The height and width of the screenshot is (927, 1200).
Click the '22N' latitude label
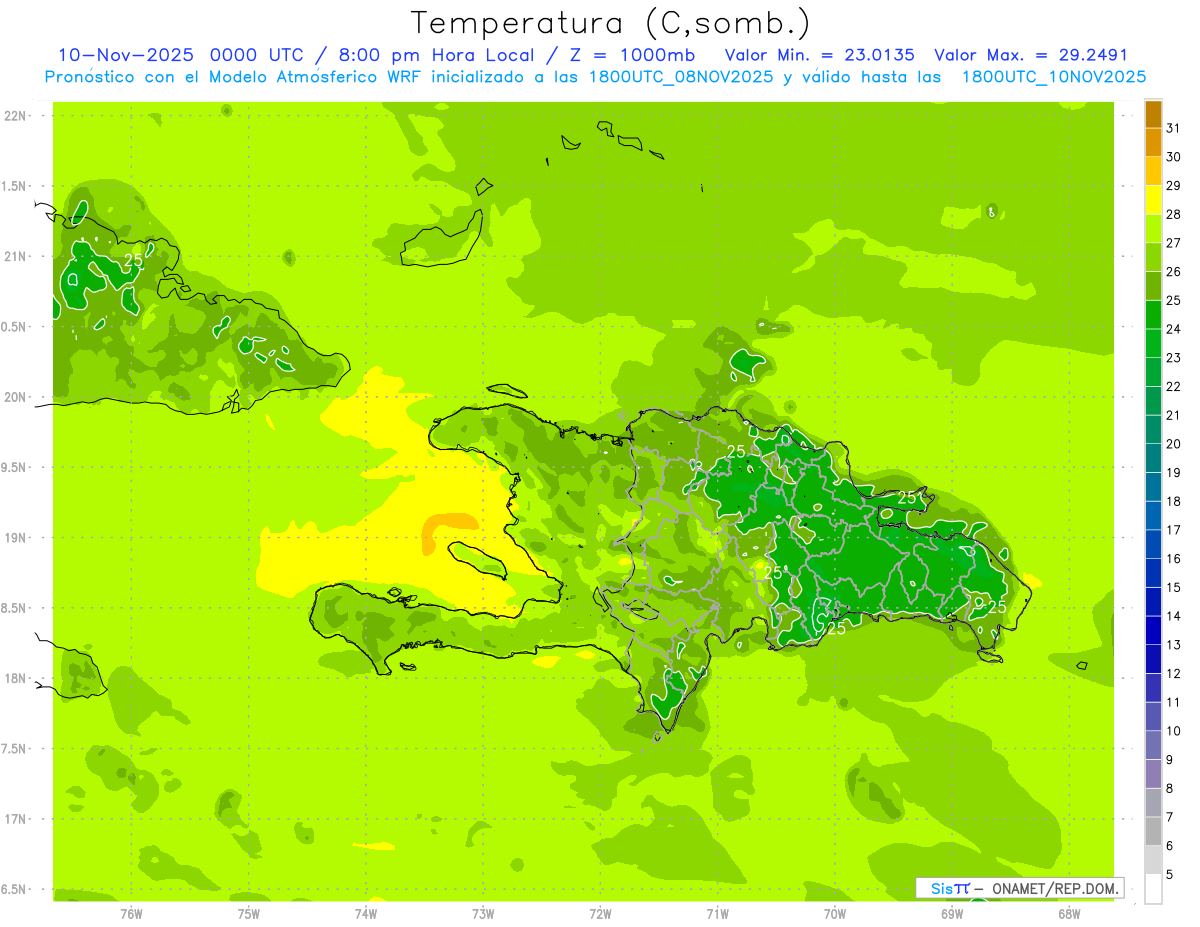coord(15,116)
